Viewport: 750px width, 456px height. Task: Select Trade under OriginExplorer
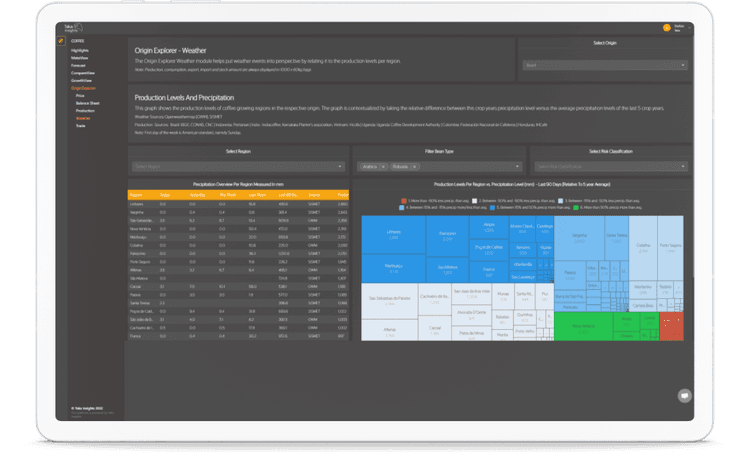pyautogui.click(x=80, y=126)
